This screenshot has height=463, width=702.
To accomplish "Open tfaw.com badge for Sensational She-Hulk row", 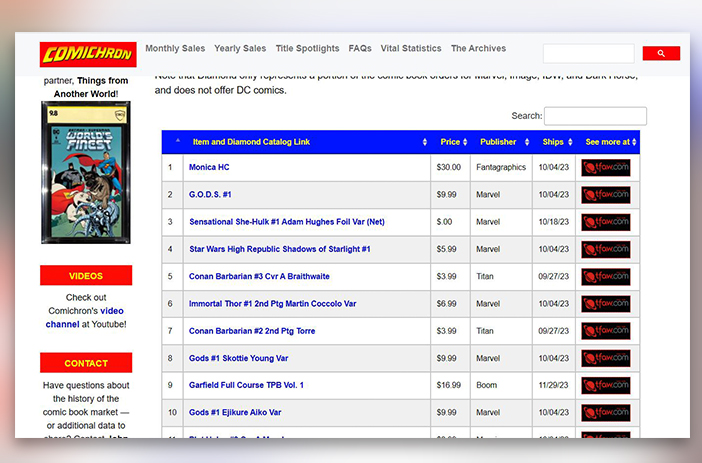I will tap(606, 222).
